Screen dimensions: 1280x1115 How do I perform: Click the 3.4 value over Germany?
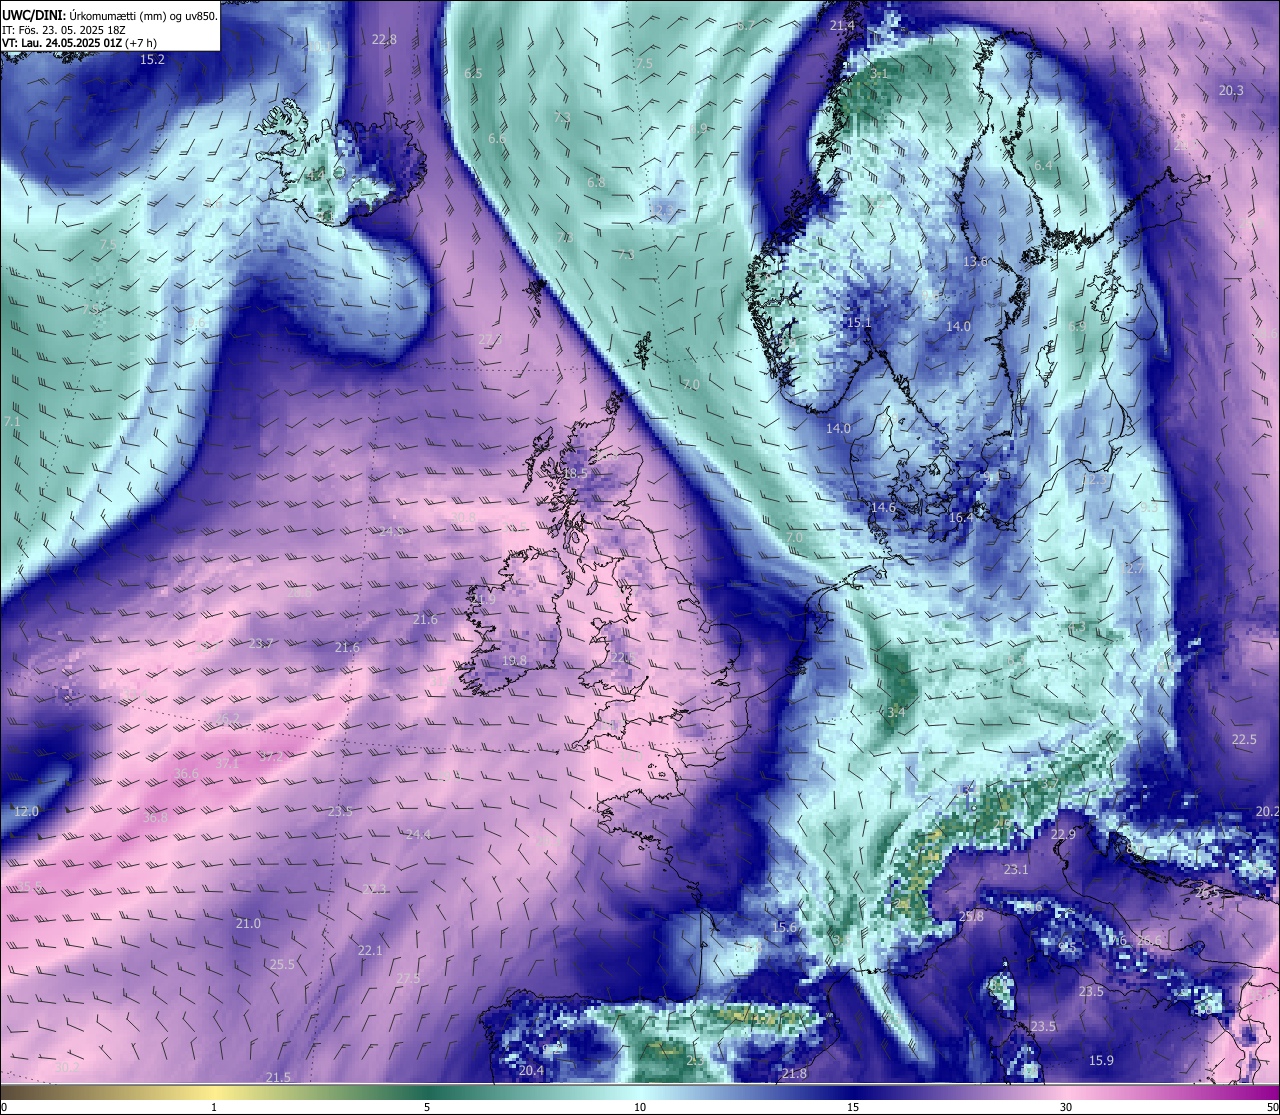coord(897,712)
